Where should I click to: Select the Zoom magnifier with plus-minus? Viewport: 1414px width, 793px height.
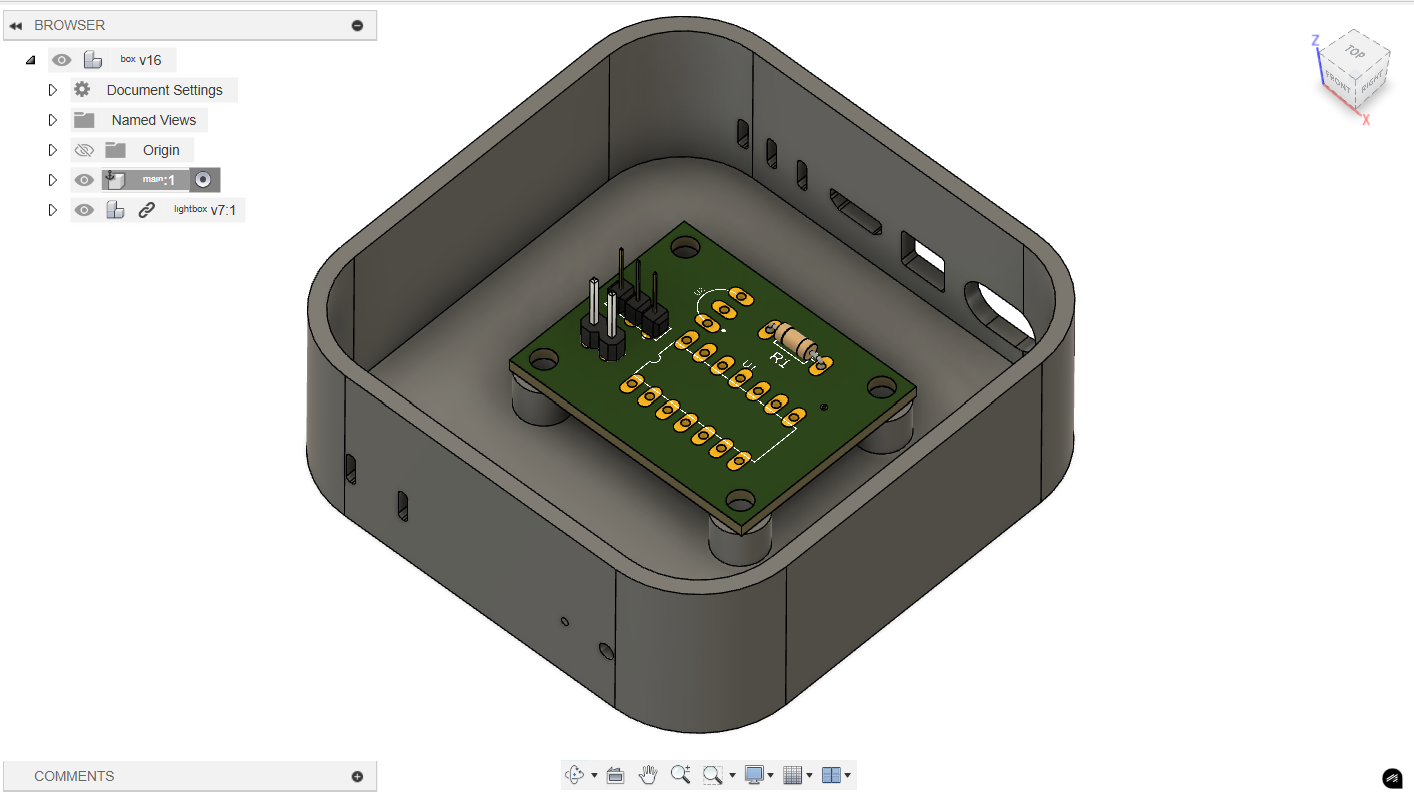[x=681, y=775]
